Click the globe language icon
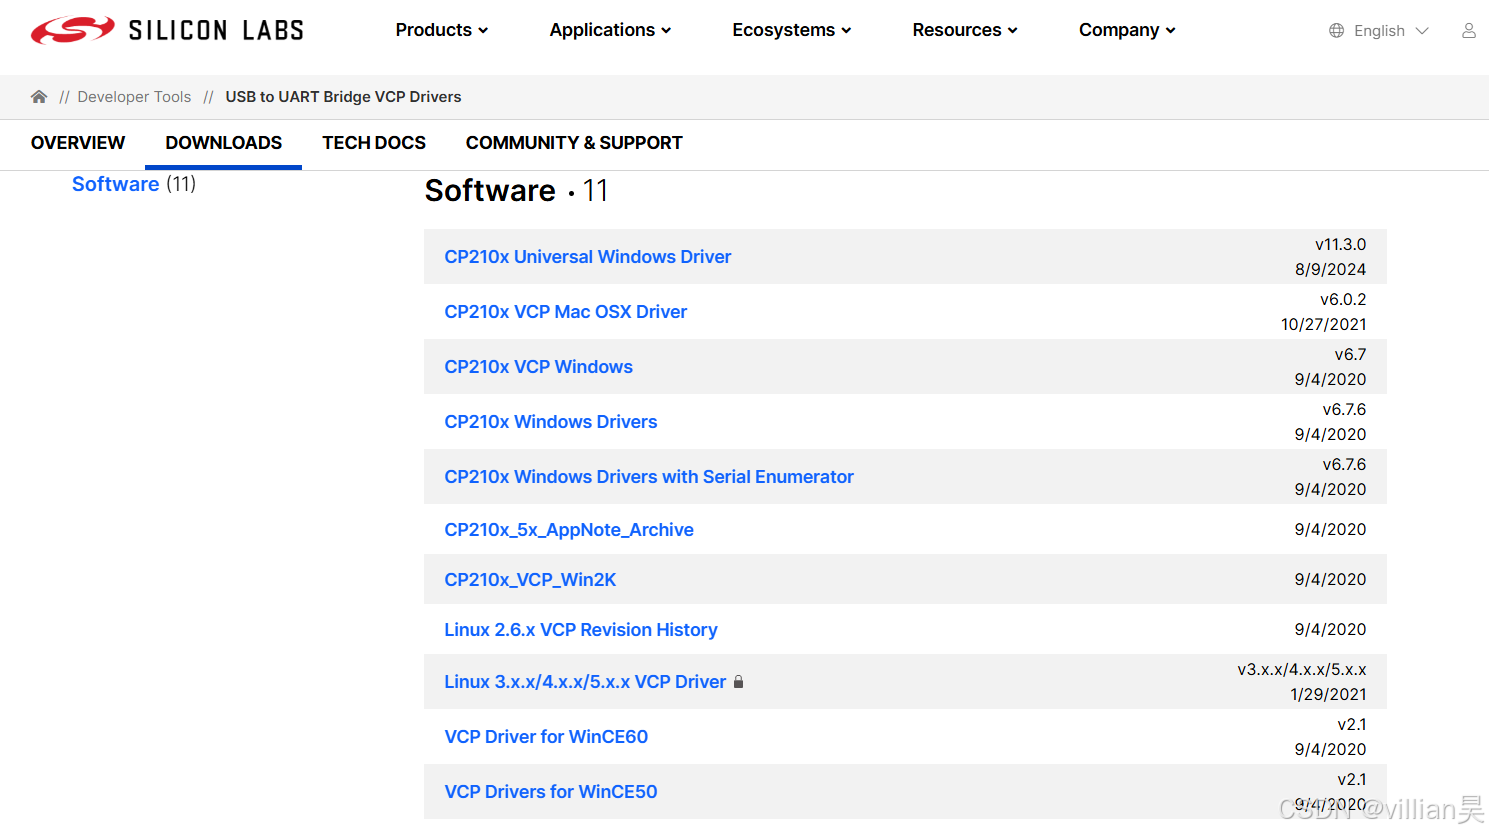The image size is (1489, 835). pos(1334,30)
